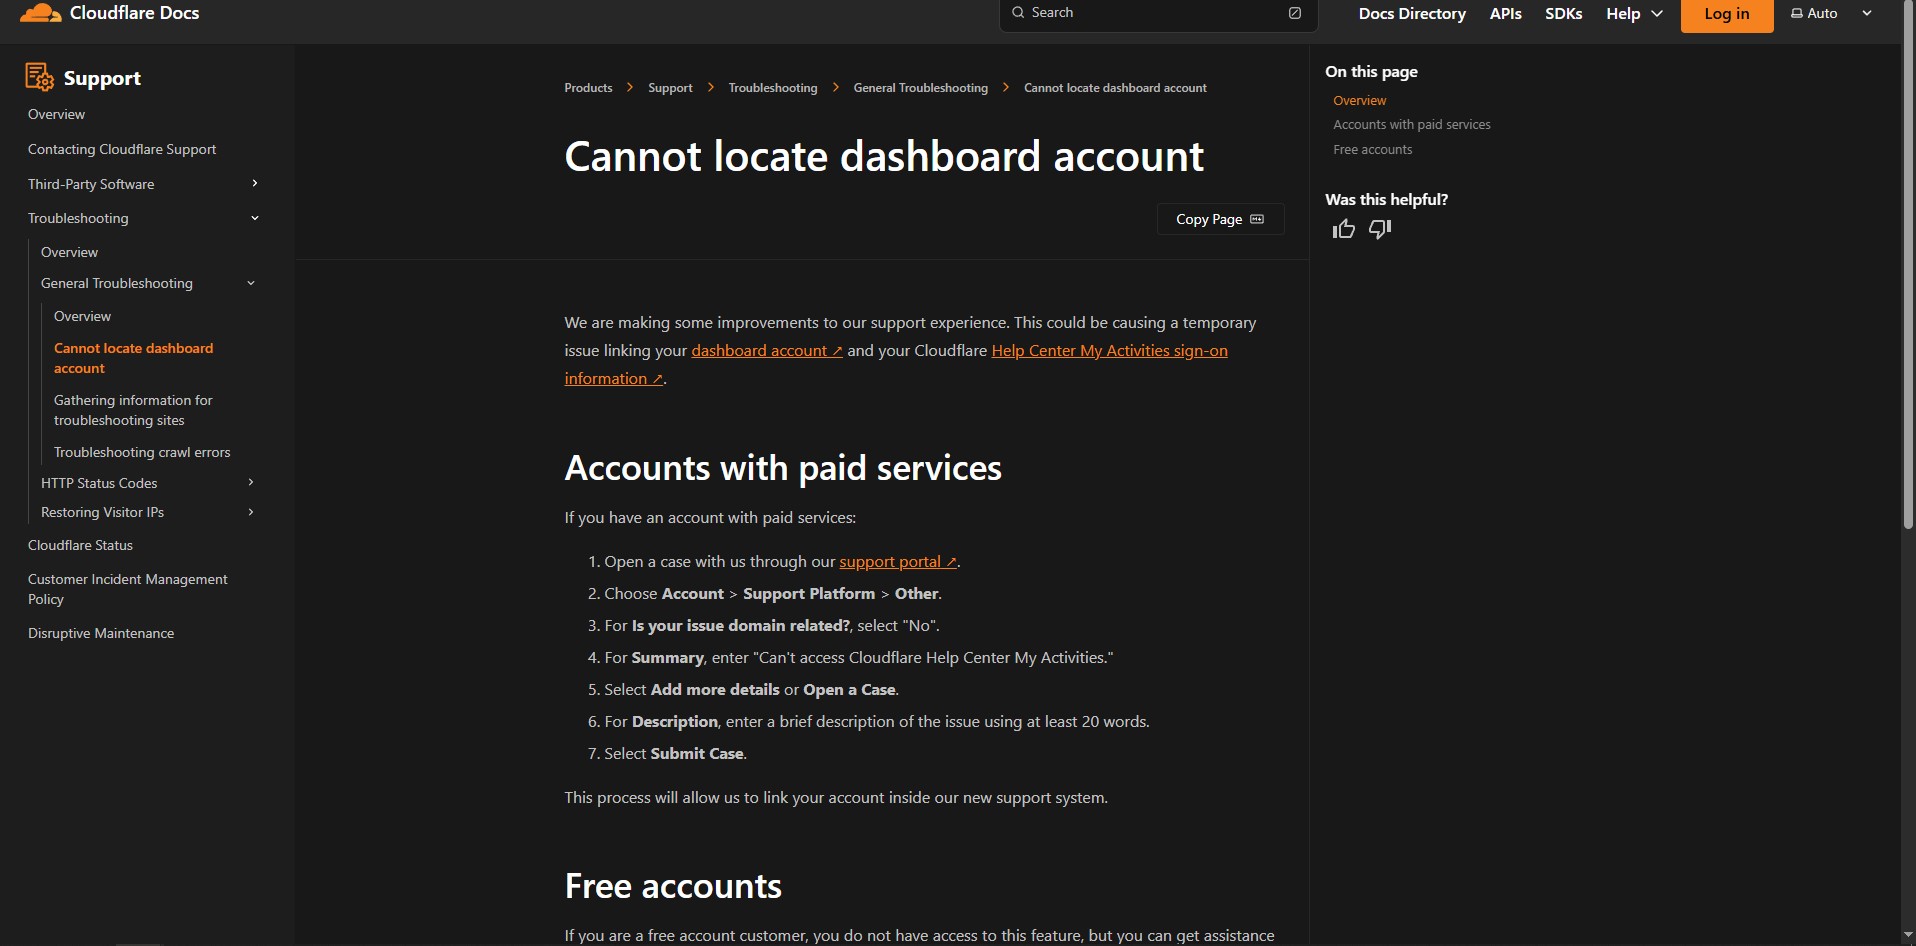This screenshot has width=1916, height=946.
Task: Jump to Overview in On this page
Action: coord(1360,101)
